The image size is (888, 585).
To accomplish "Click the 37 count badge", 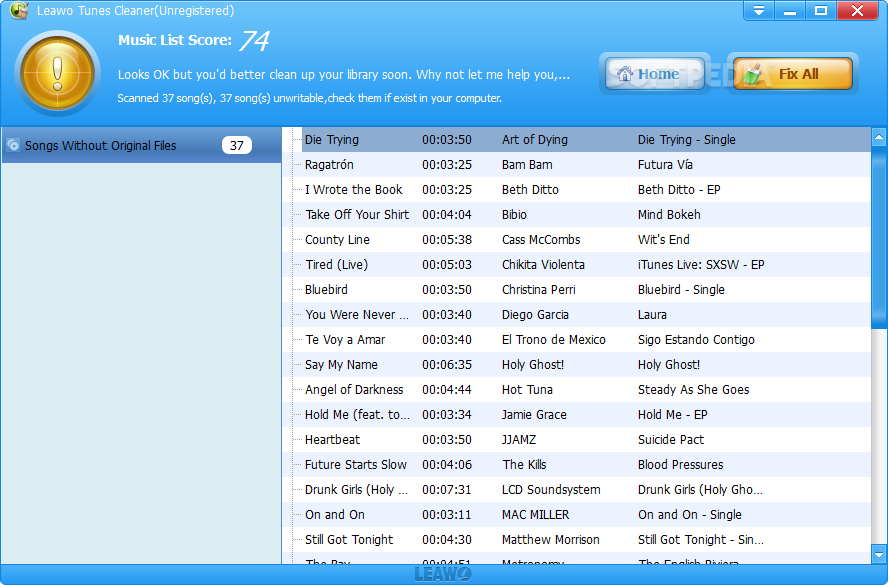I will [x=237, y=146].
